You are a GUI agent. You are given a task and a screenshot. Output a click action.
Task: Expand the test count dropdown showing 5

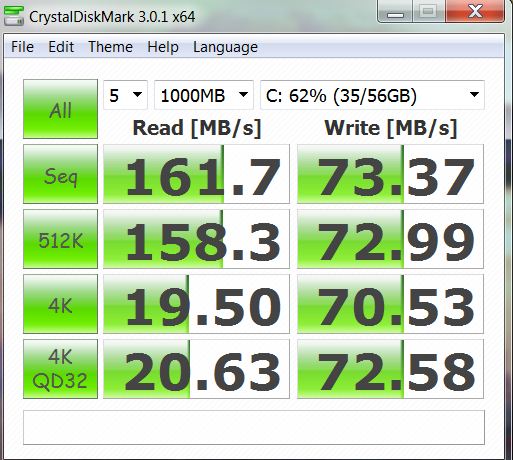125,95
